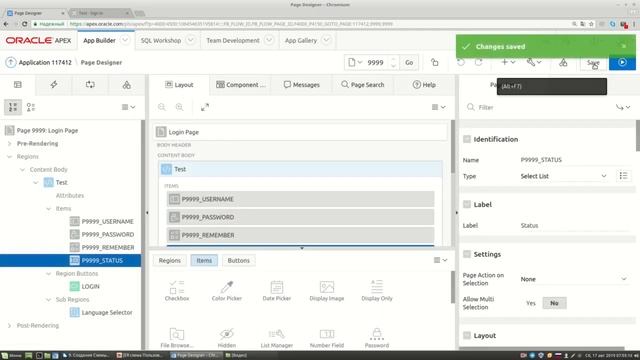Image resolution: width=640 pixels, height=360 pixels.
Task: Run the page with play button
Action: [622, 62]
